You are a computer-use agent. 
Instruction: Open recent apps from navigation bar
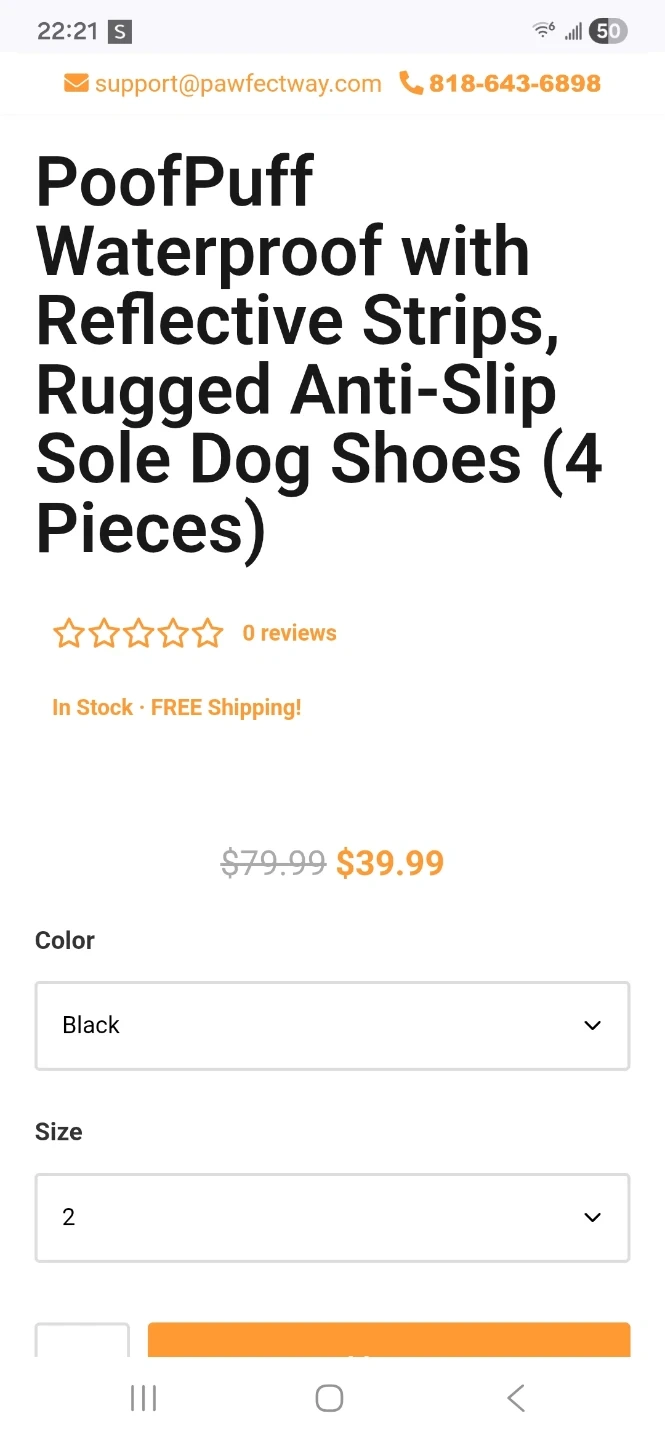pyautogui.click(x=144, y=1398)
